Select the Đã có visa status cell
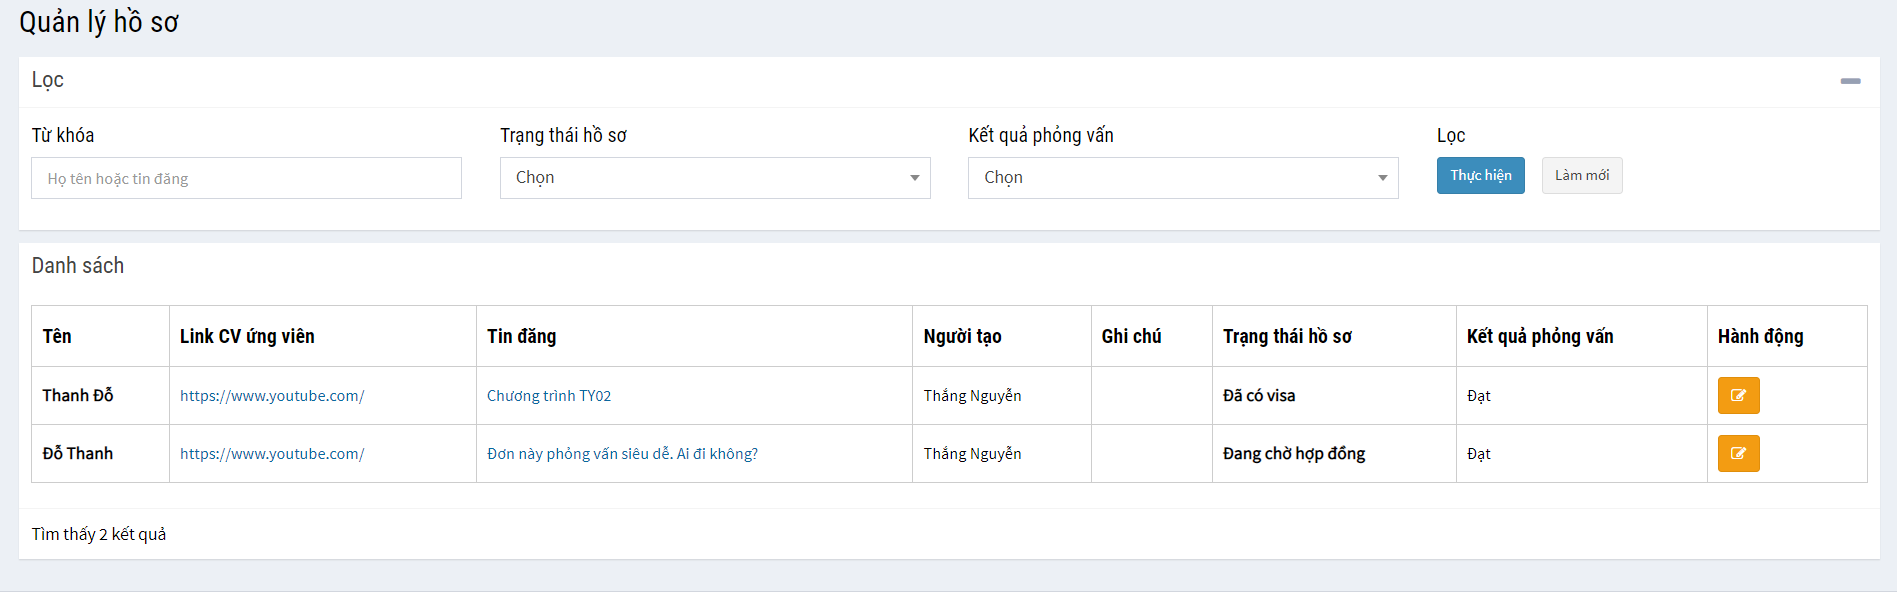The width and height of the screenshot is (1897, 597). coord(1258,396)
